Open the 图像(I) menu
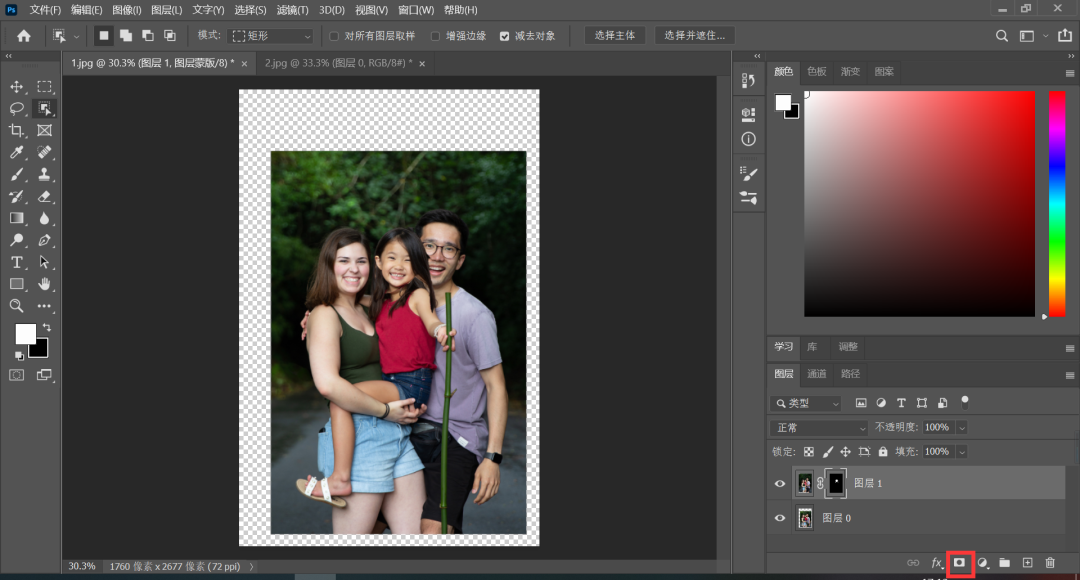This screenshot has height=580, width=1080. click(x=127, y=10)
